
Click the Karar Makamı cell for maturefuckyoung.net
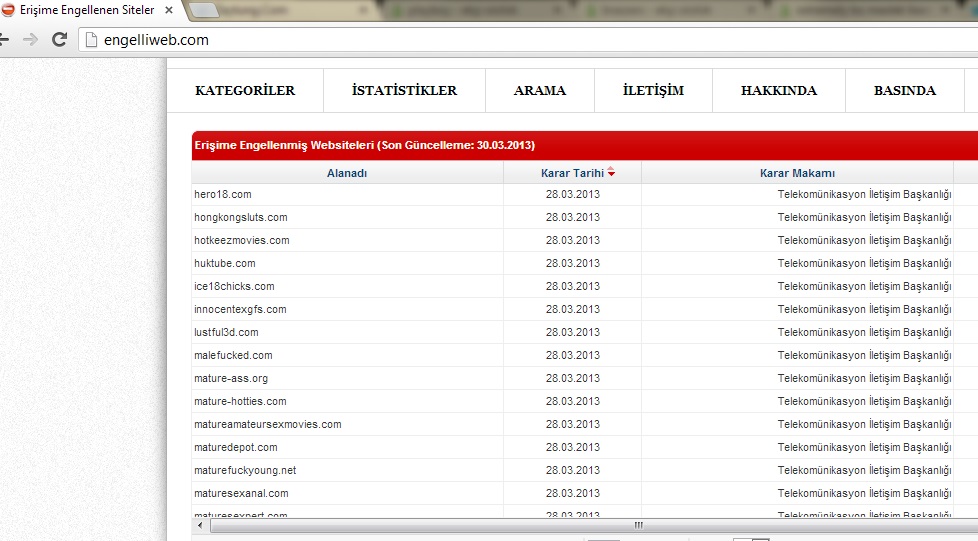click(797, 471)
